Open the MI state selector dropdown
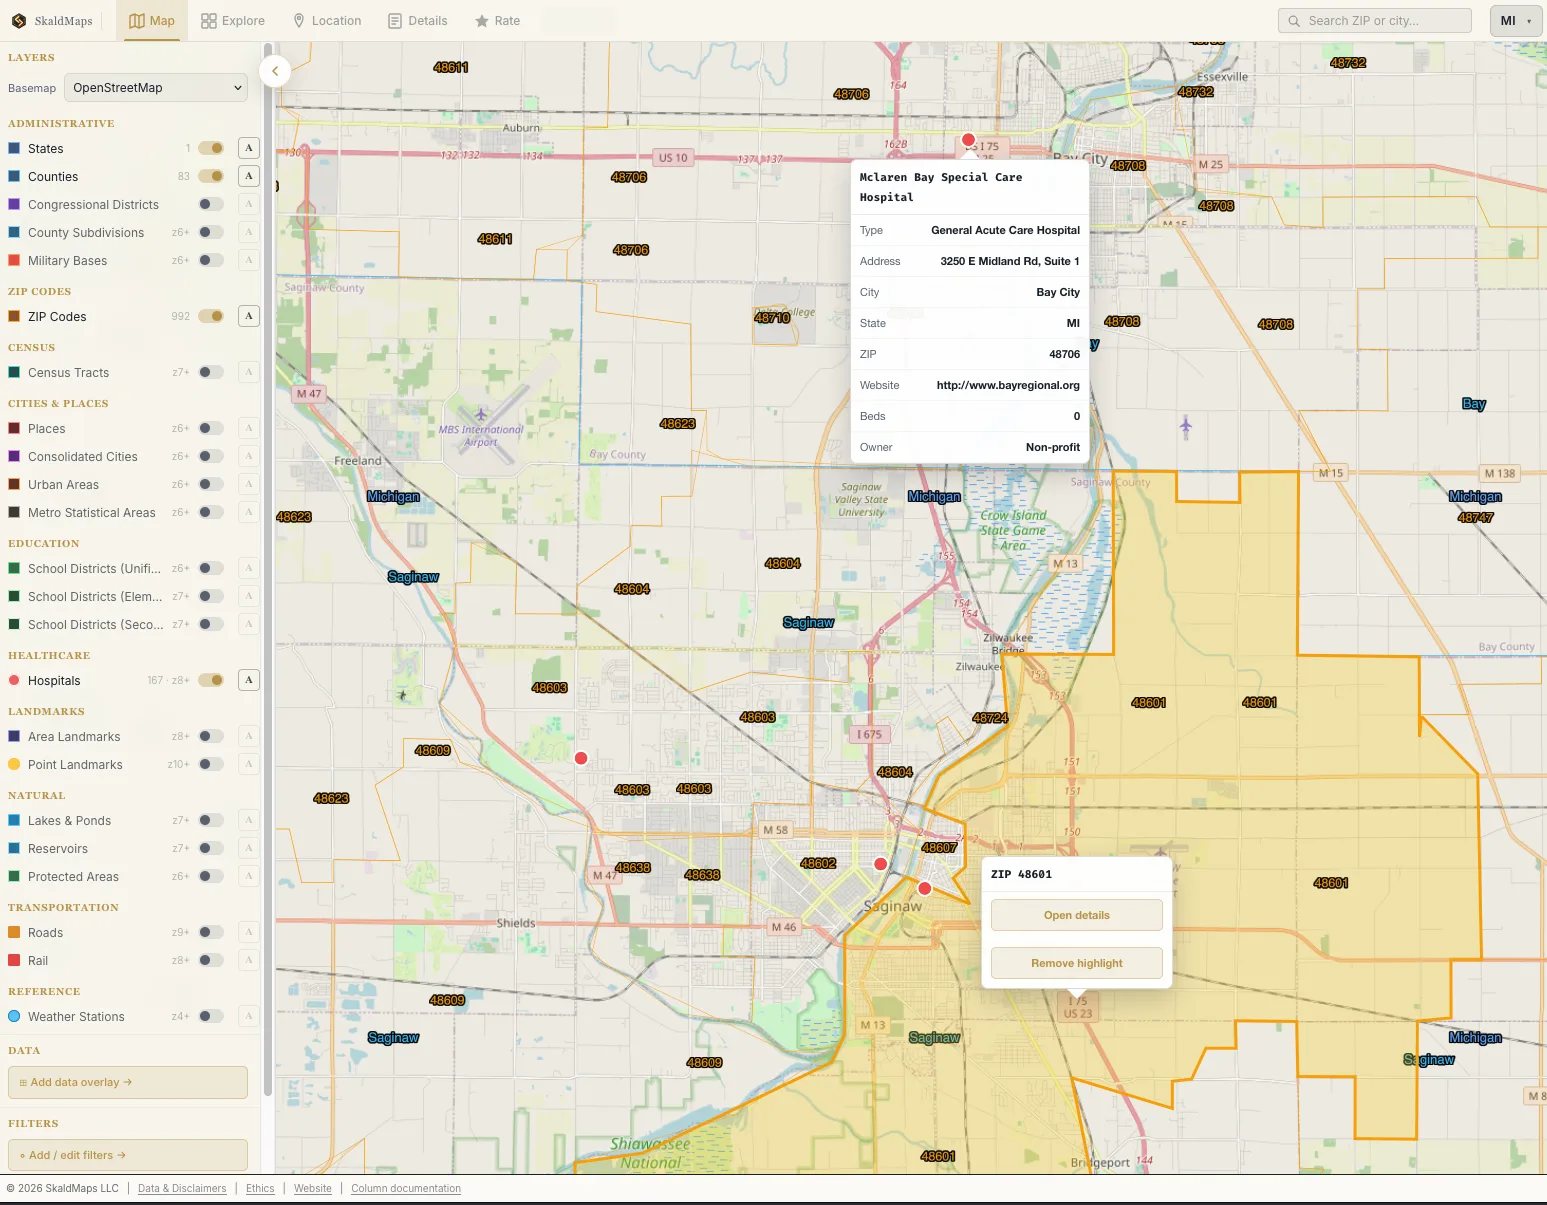 (x=1516, y=21)
